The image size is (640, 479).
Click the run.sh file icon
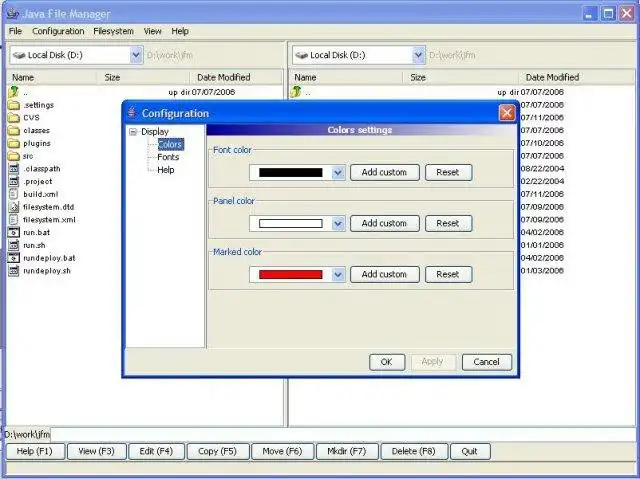click(x=14, y=245)
